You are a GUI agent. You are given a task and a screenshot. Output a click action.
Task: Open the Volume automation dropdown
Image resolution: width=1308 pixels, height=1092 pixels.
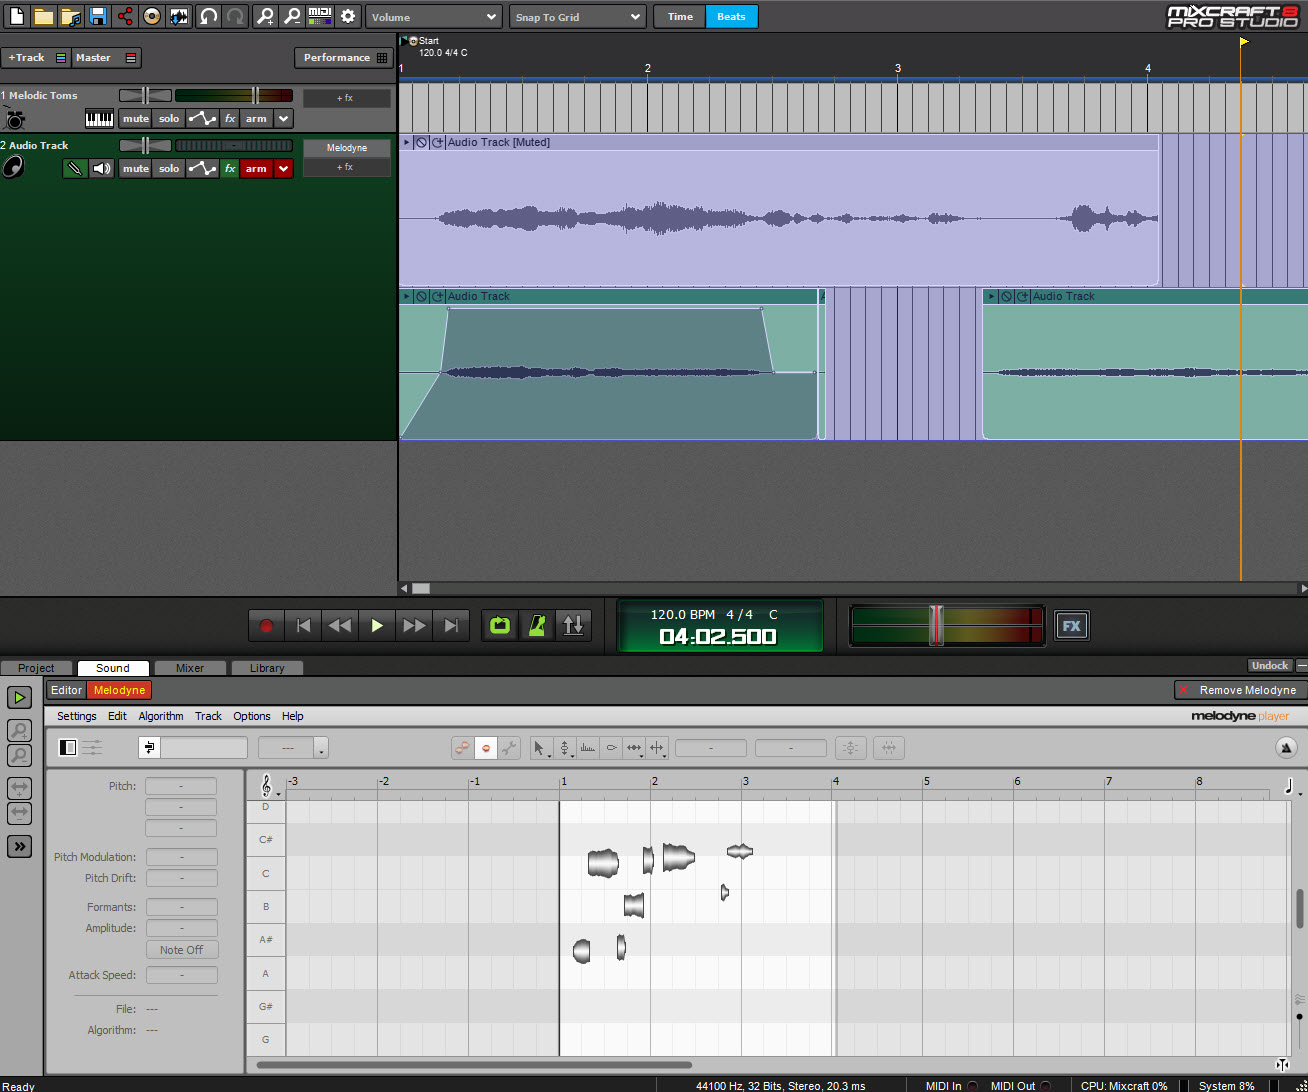tap(433, 17)
